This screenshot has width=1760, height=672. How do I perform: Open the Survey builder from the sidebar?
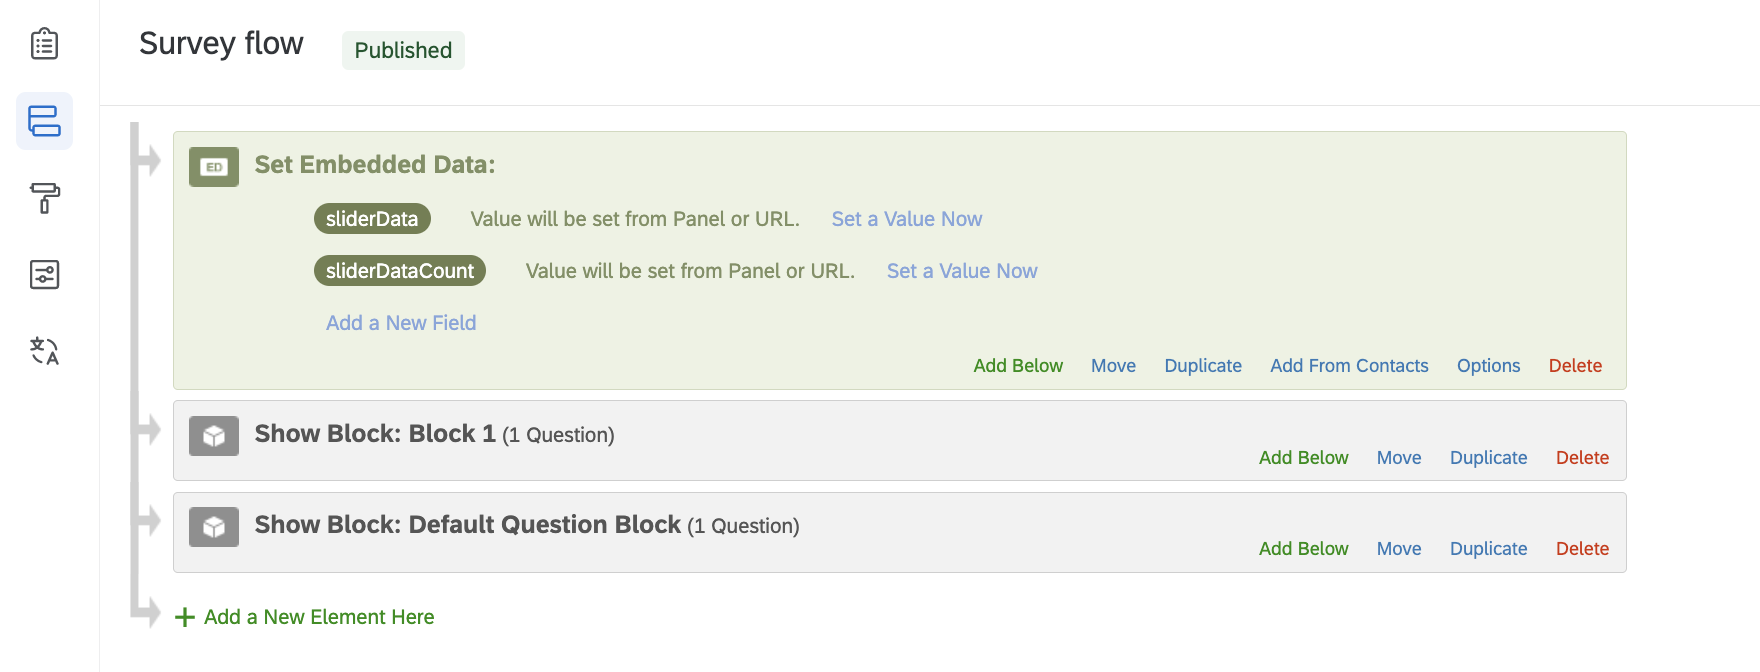pos(44,44)
